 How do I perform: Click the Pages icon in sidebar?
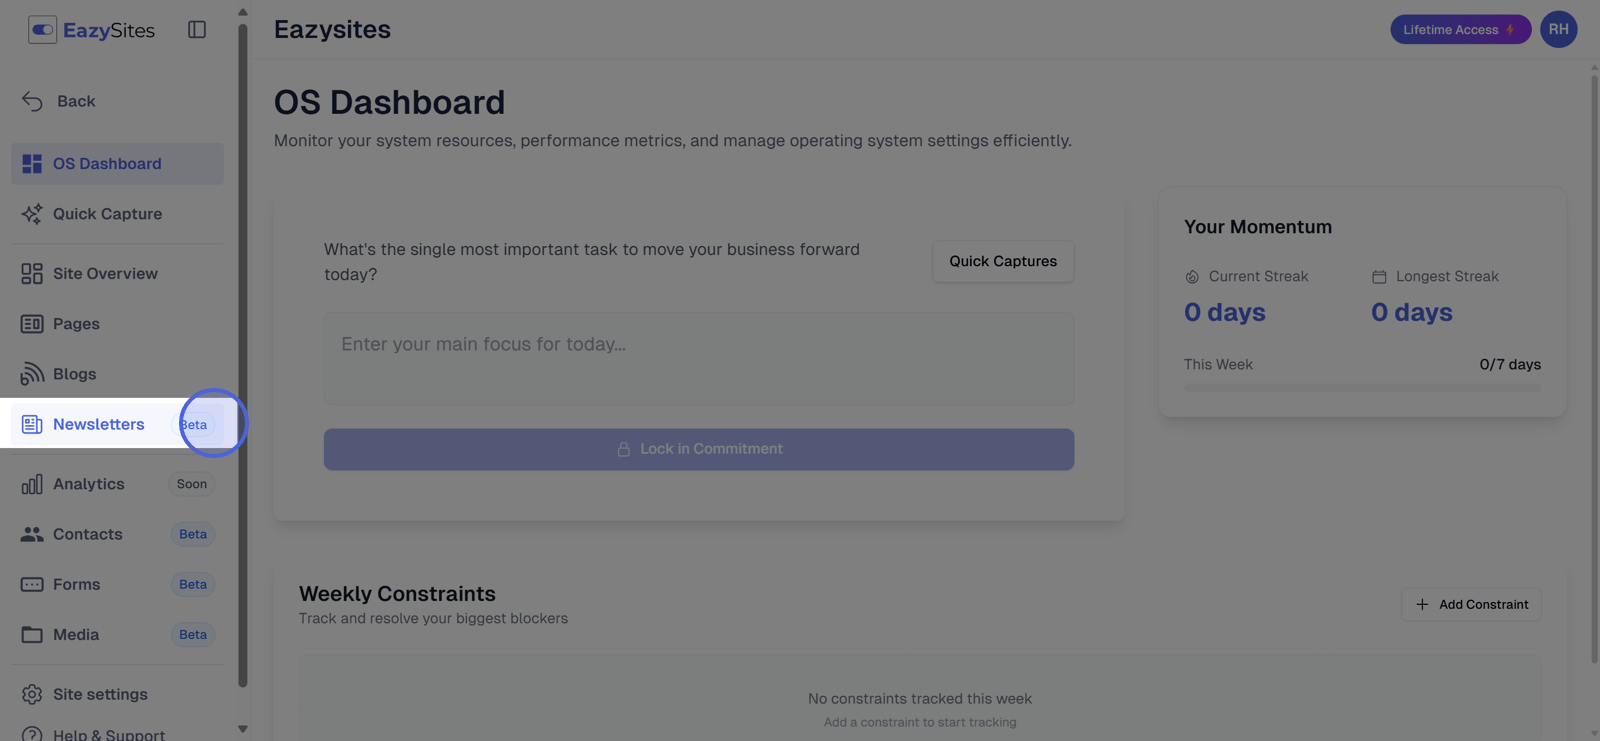coord(32,324)
